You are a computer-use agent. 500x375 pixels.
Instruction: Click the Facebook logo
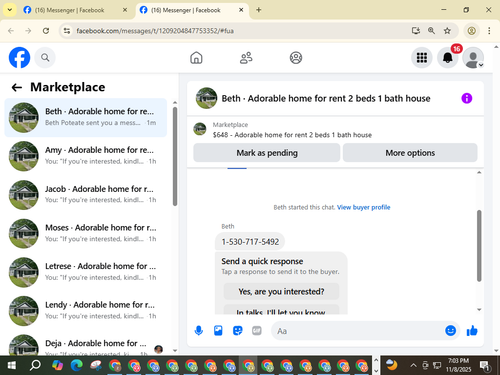coord(19,58)
